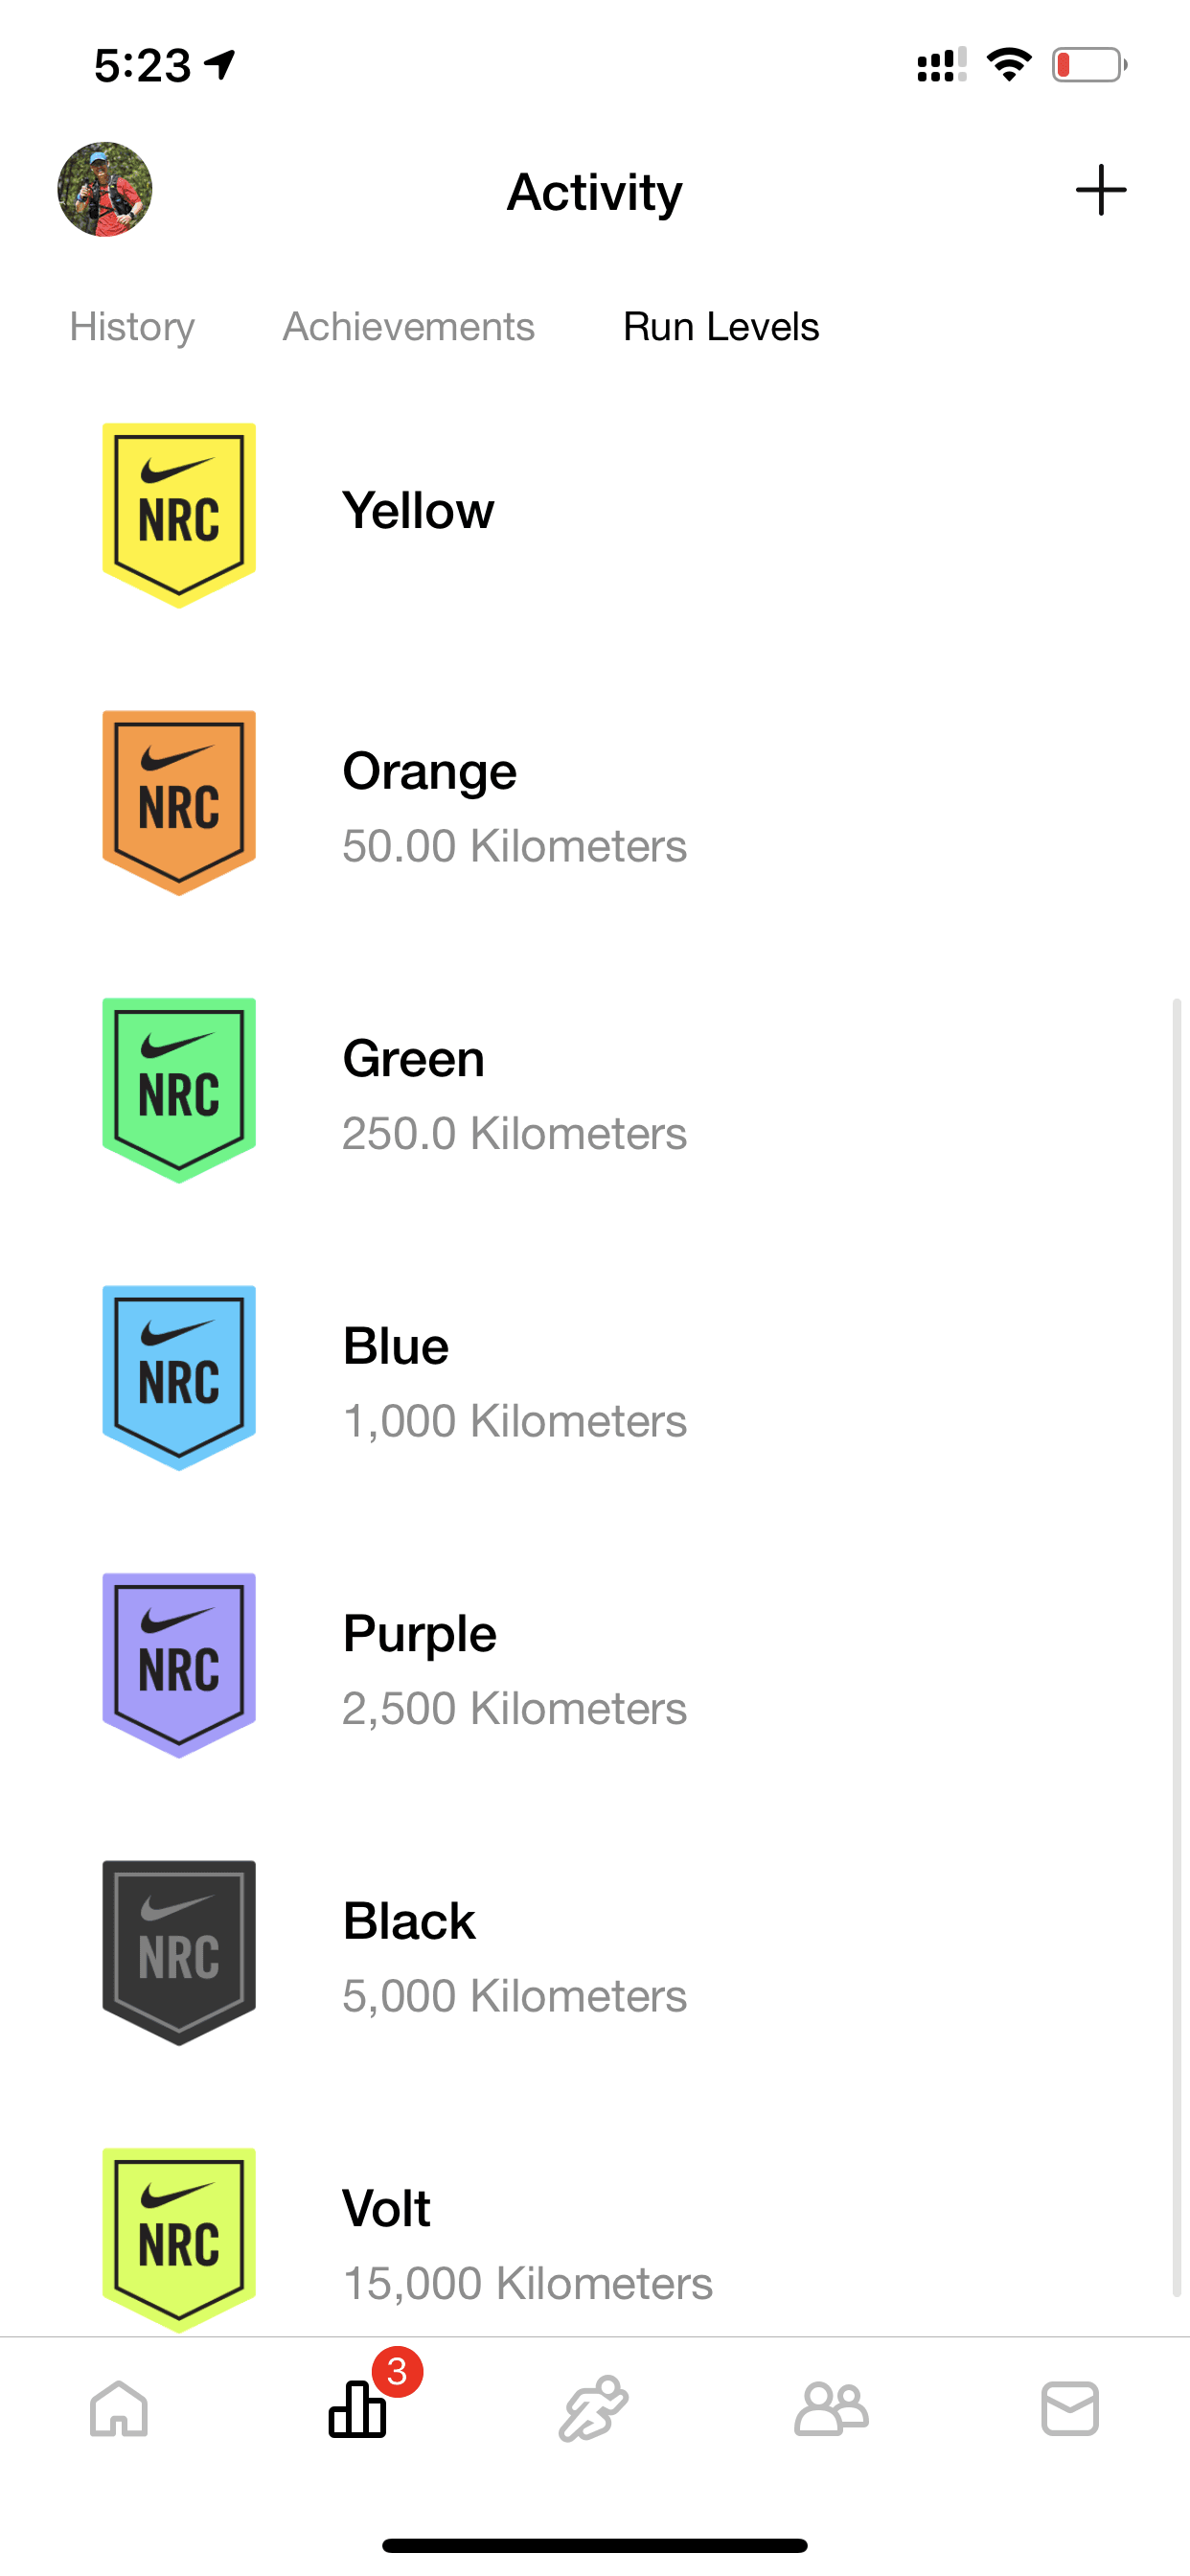Open the Inbox envelope icon

1070,2408
